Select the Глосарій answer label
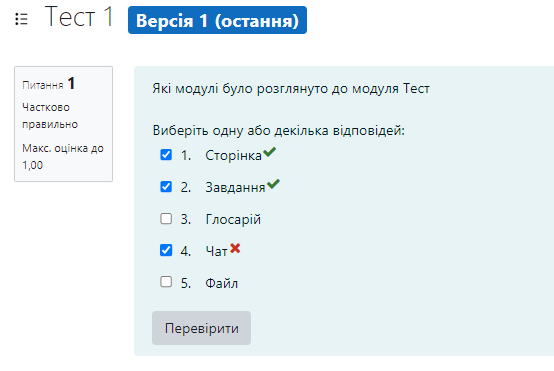This screenshot has height=371, width=554. coord(233,219)
